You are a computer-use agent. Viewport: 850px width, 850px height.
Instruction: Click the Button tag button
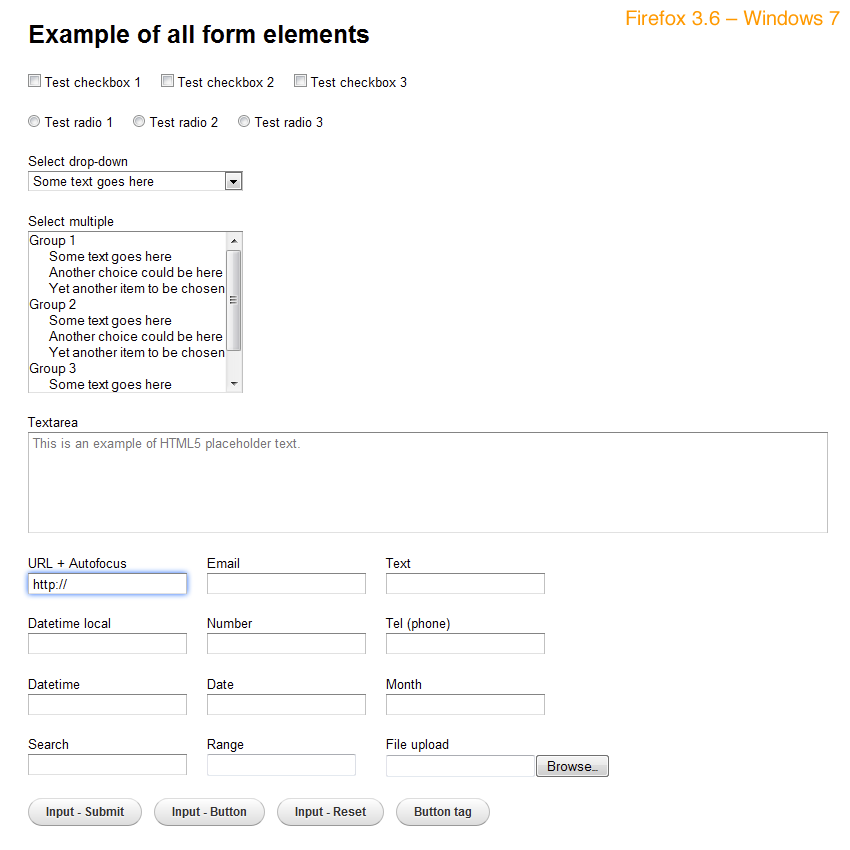pos(442,812)
